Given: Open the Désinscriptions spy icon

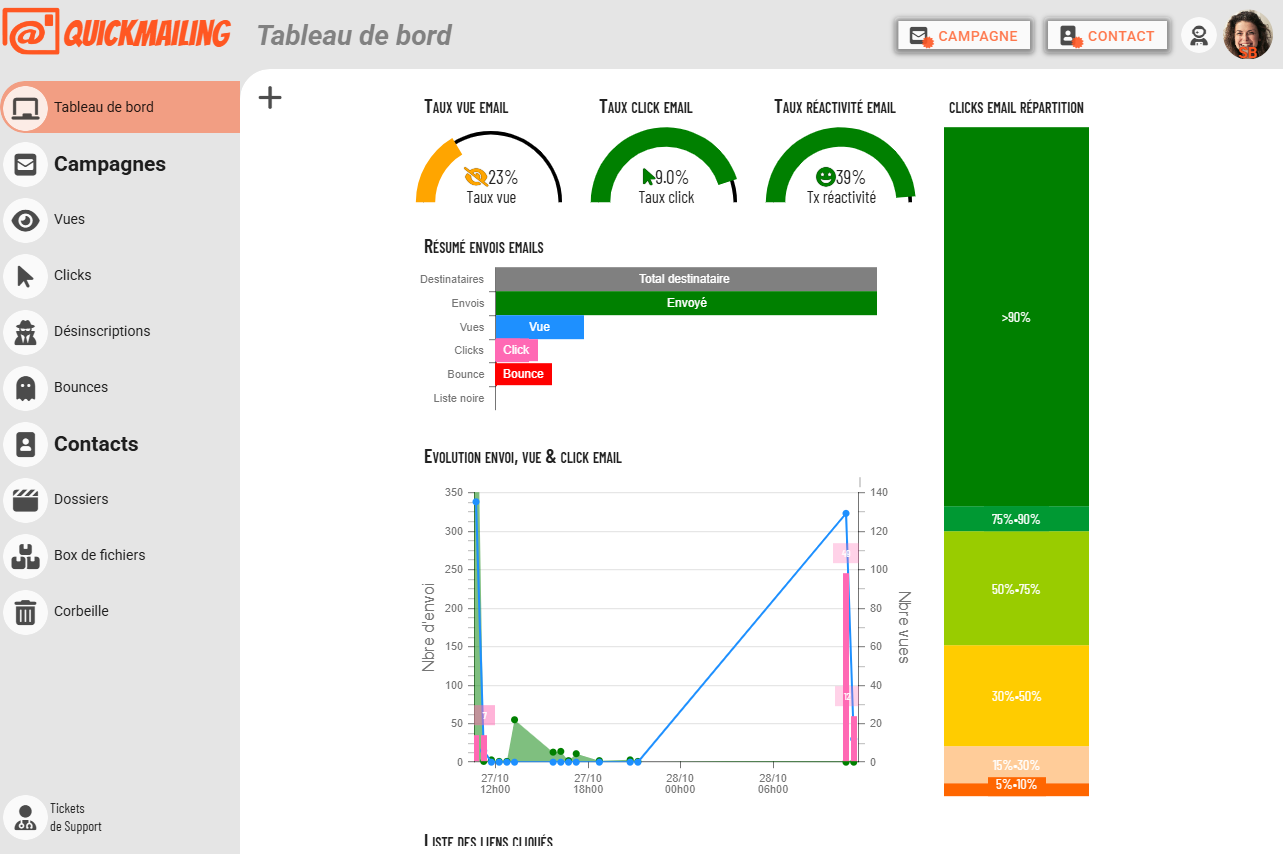Looking at the screenshot, I should click(26, 332).
